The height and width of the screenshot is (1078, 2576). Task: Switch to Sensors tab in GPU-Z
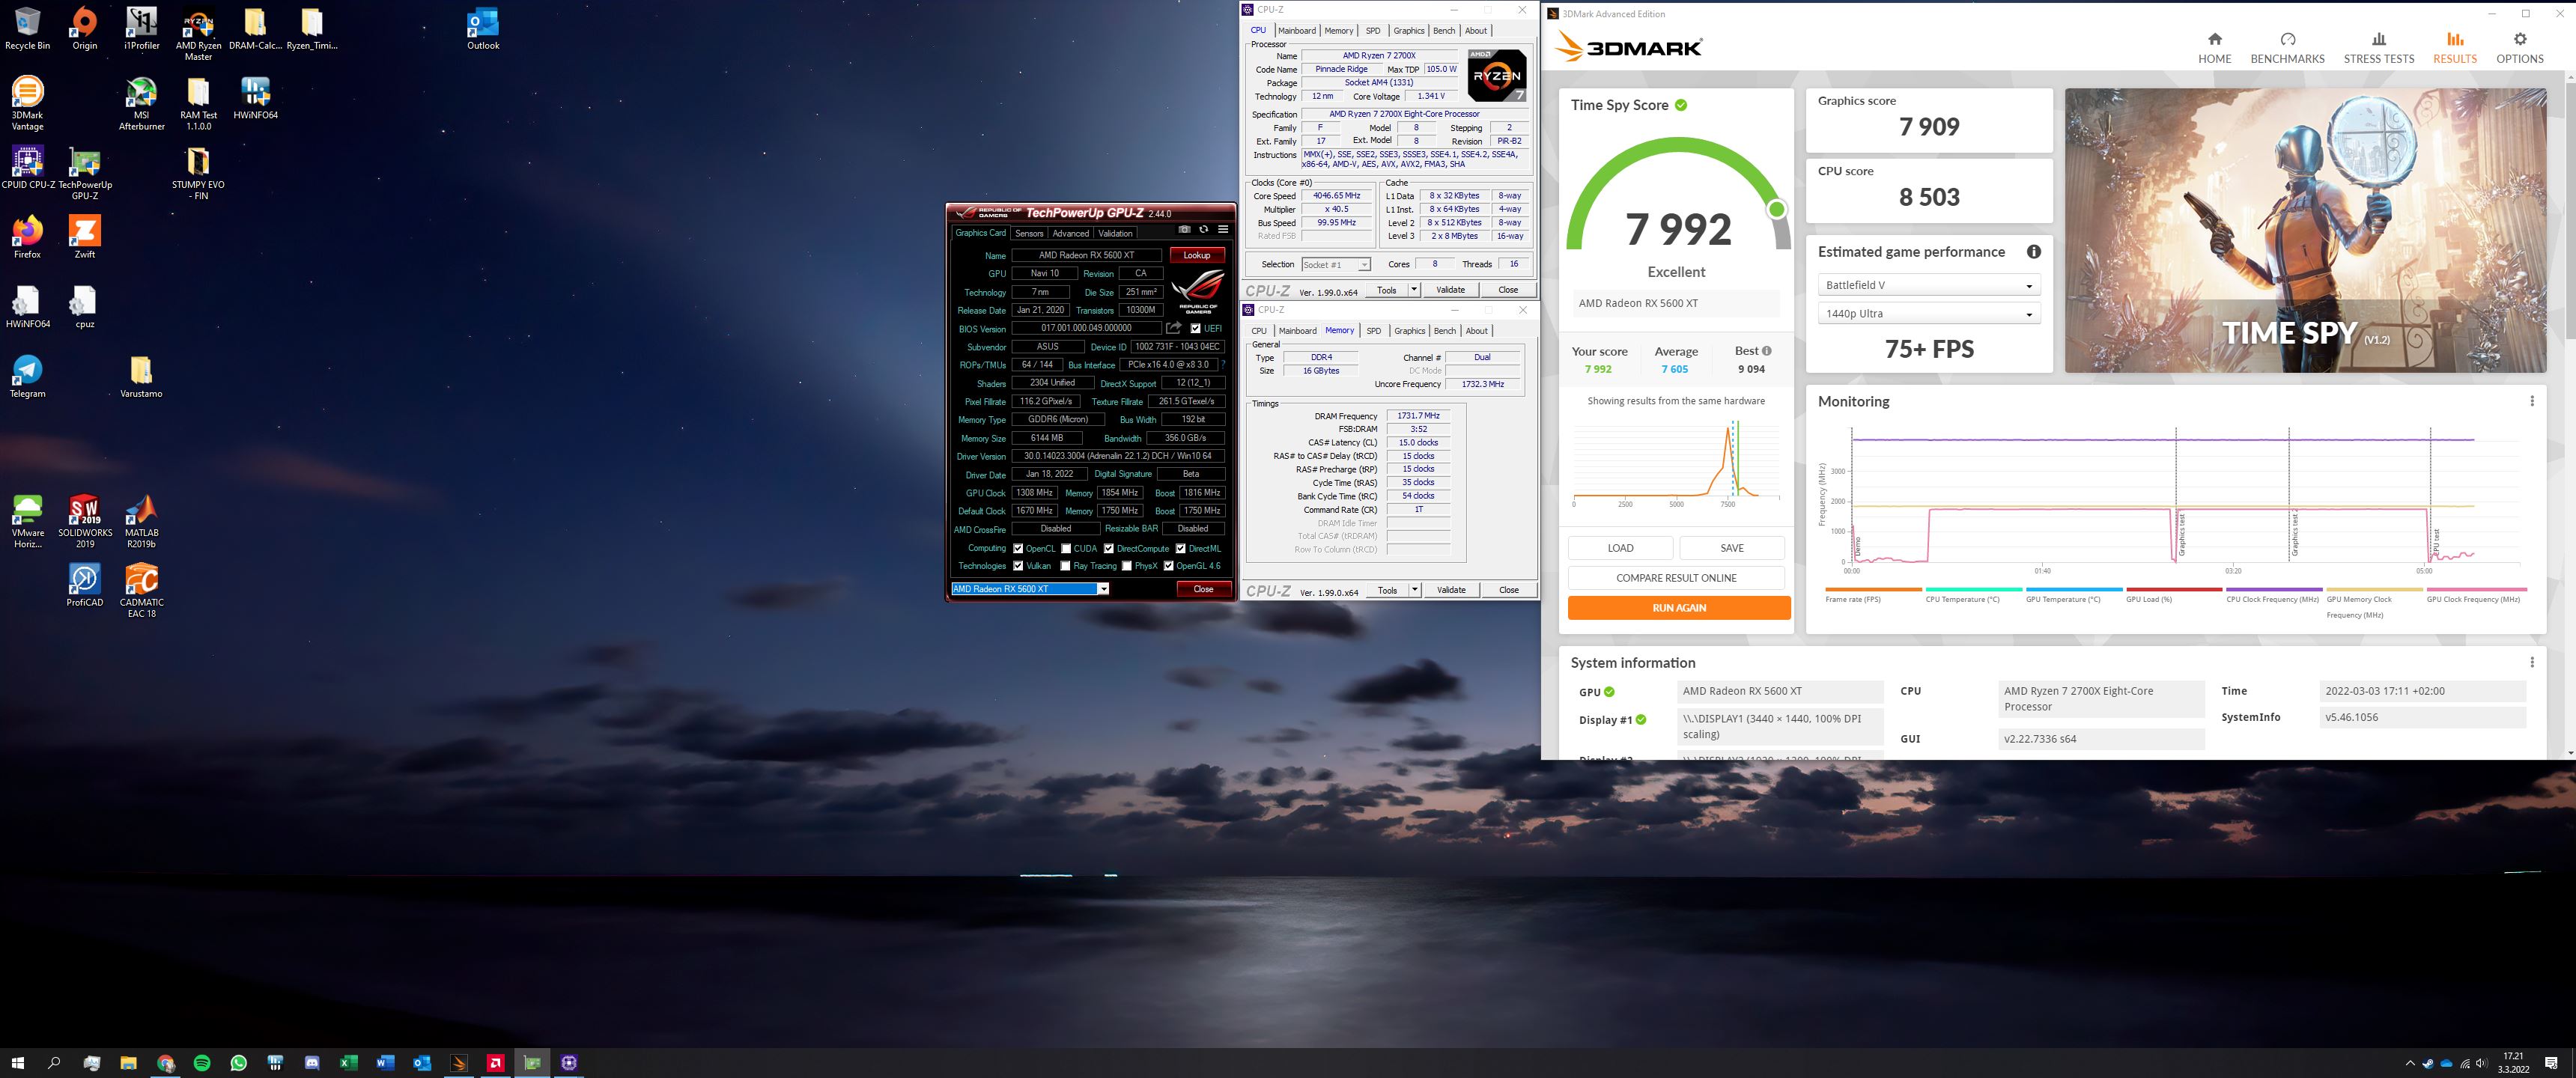tap(1029, 233)
